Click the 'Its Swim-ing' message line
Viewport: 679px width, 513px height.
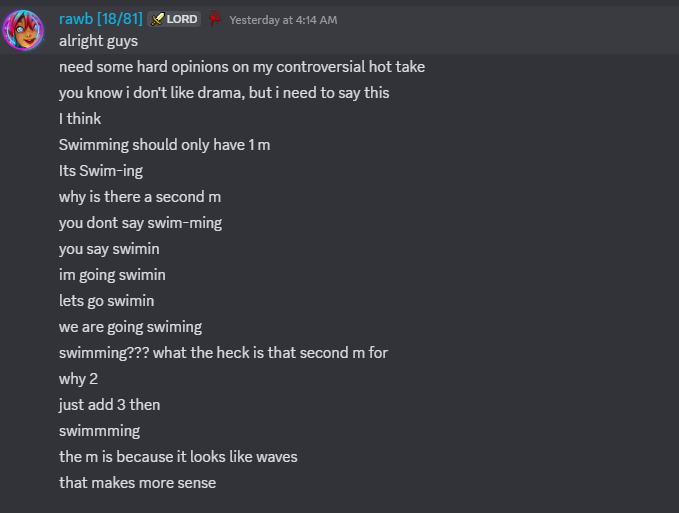click(x=100, y=171)
